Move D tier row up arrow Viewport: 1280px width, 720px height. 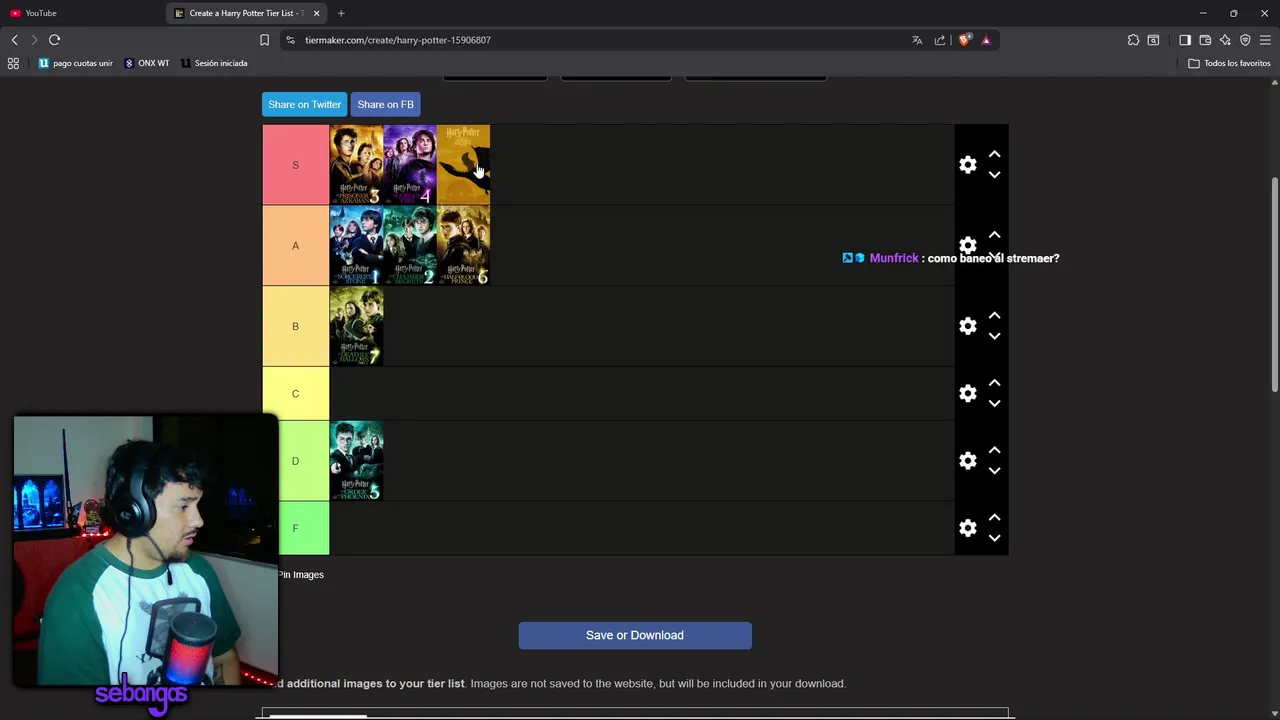pyautogui.click(x=994, y=451)
